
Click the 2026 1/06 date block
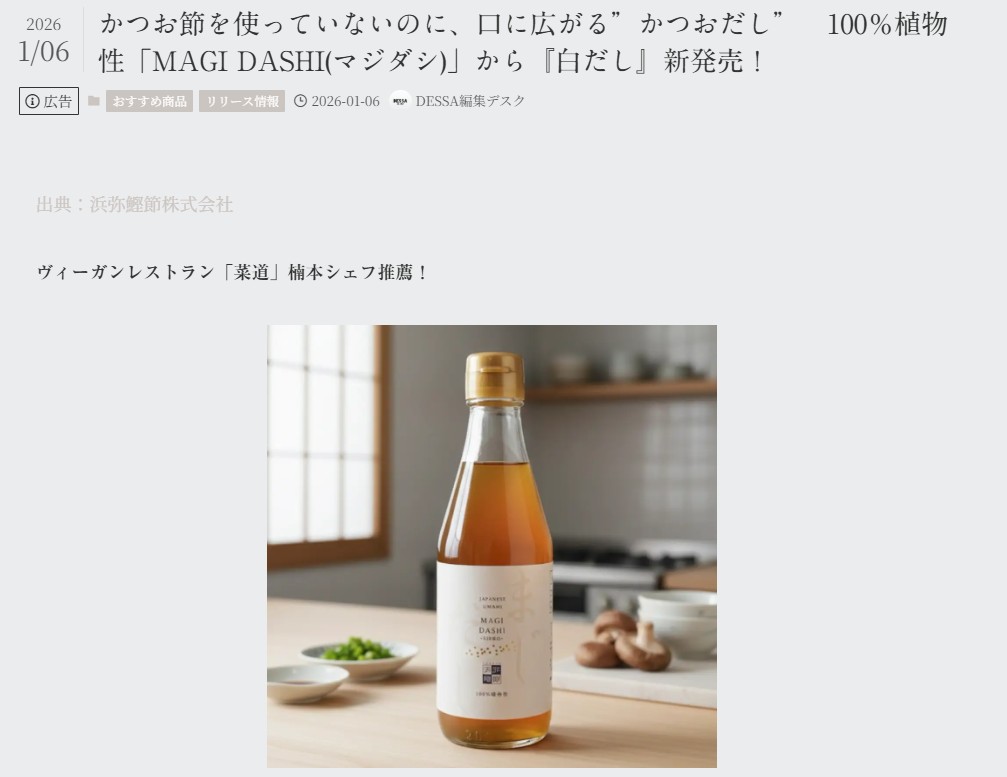pos(44,41)
